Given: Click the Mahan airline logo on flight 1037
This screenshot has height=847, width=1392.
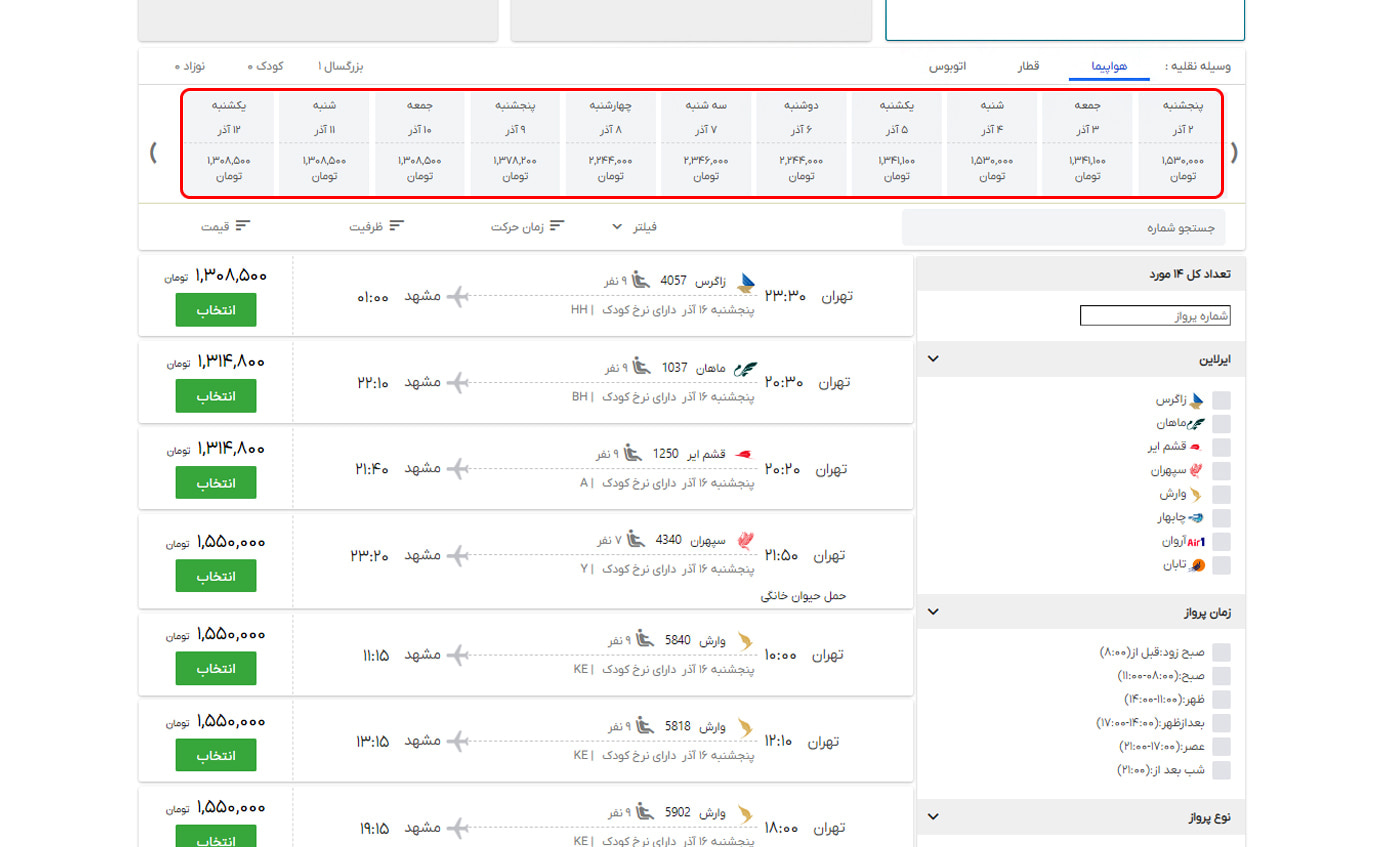Looking at the screenshot, I should tap(745, 369).
